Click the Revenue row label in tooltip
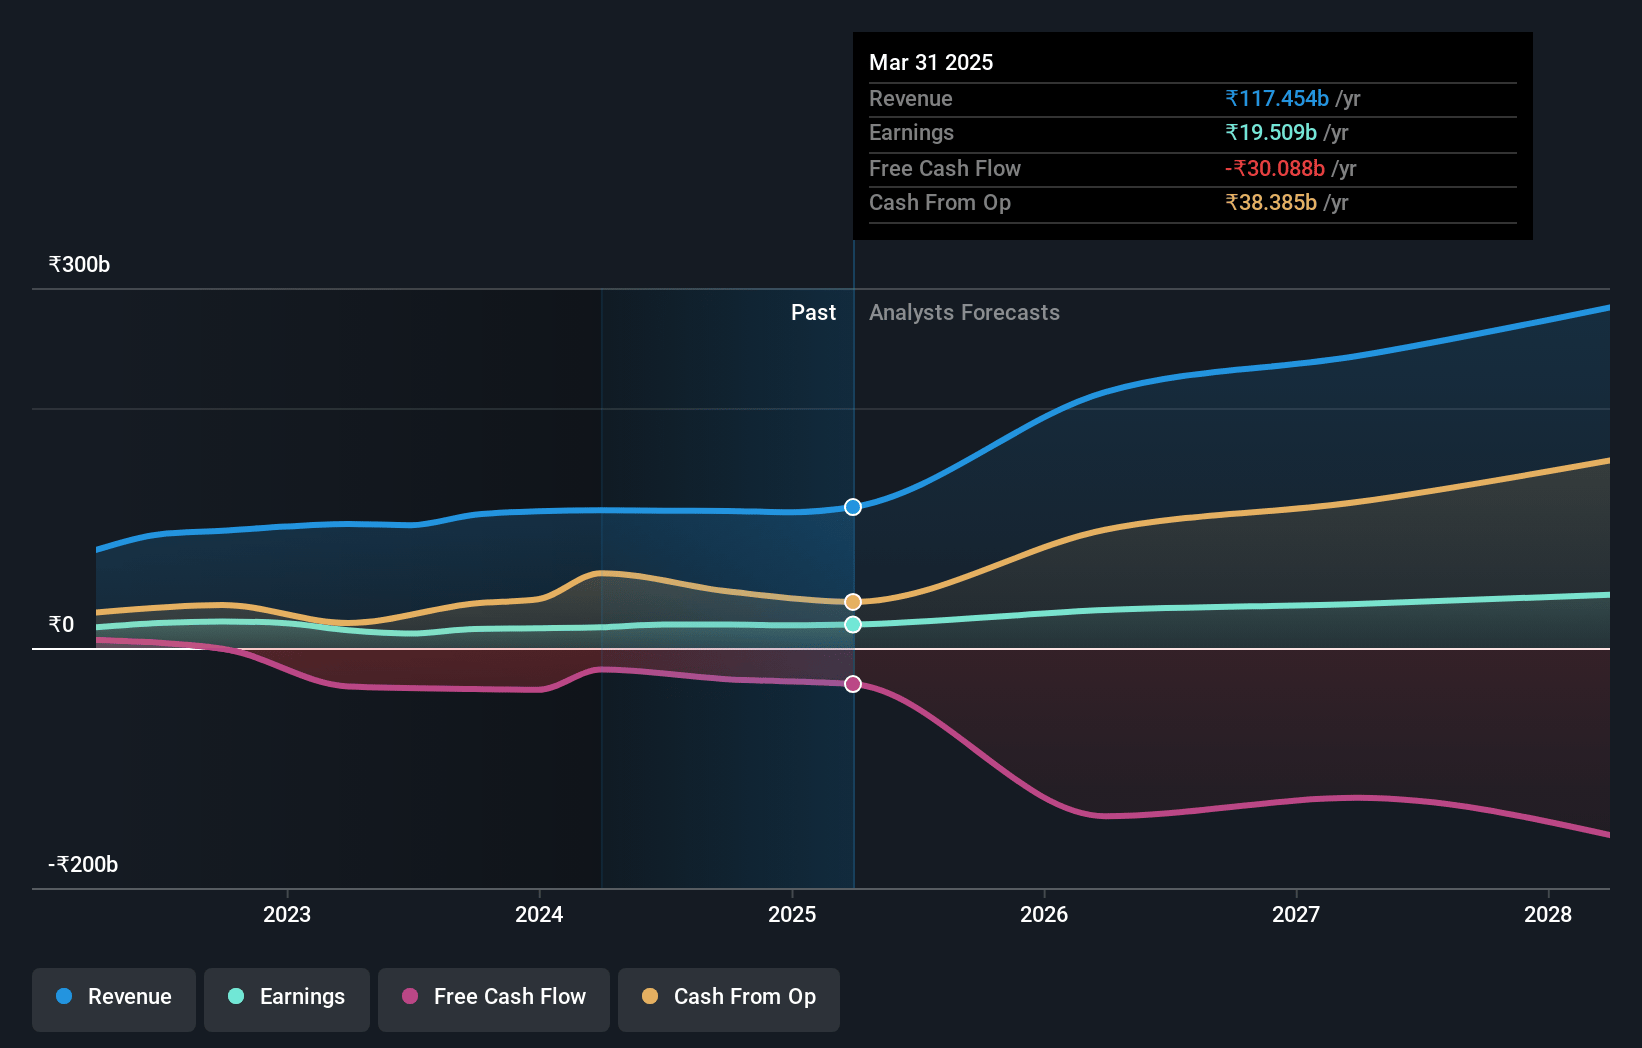Screen dimensions: 1642x1048 tap(911, 98)
